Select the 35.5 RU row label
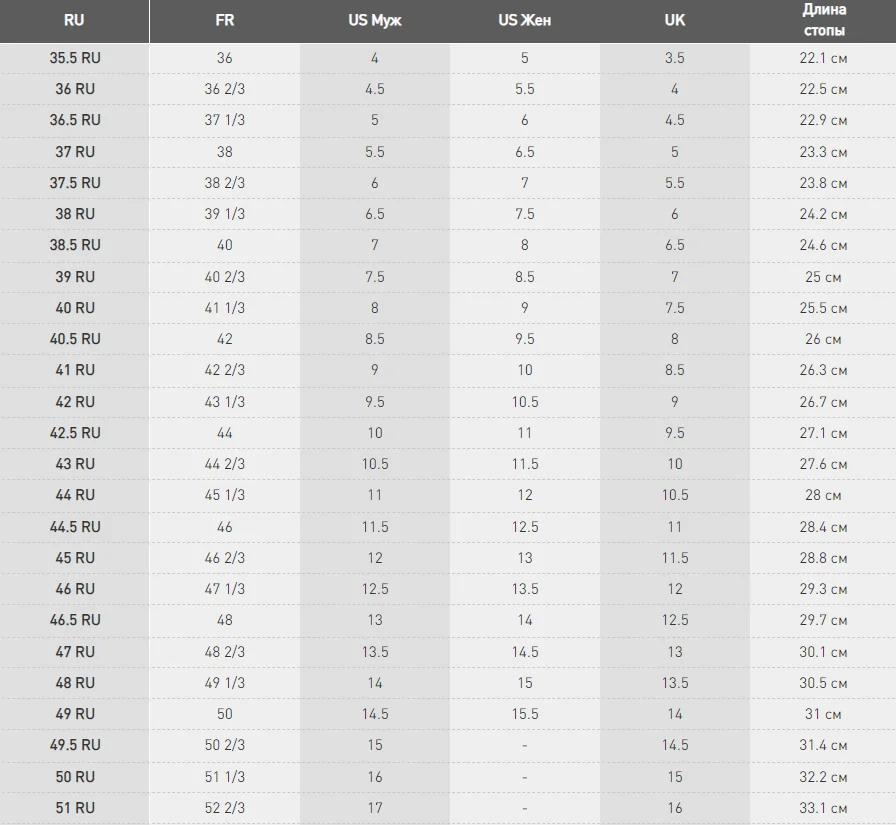Image resolution: width=896 pixels, height=825 pixels. click(x=75, y=58)
